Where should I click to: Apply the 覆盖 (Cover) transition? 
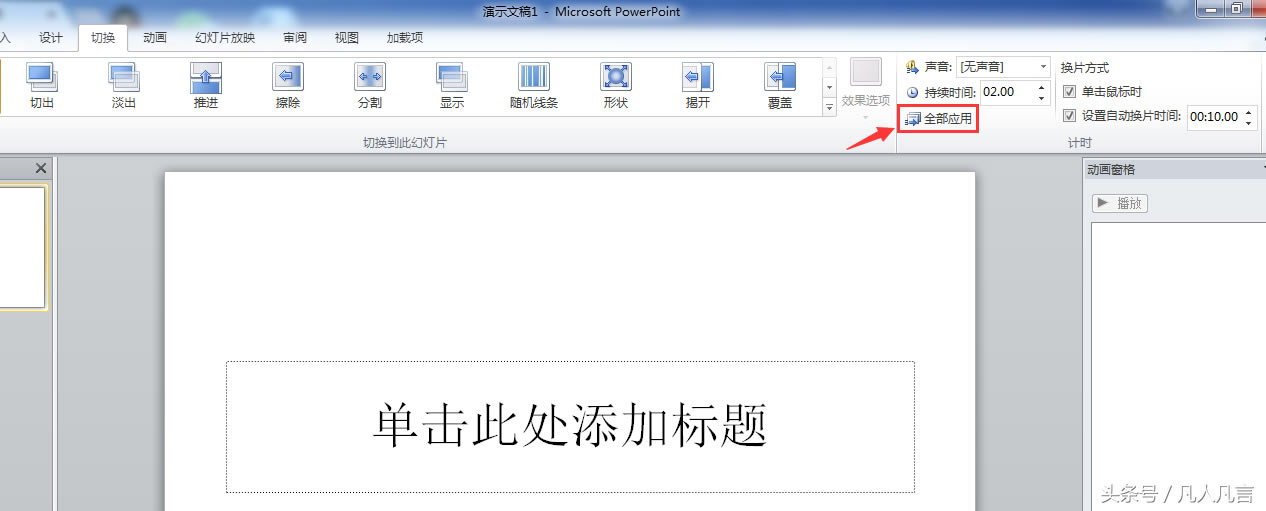point(780,85)
